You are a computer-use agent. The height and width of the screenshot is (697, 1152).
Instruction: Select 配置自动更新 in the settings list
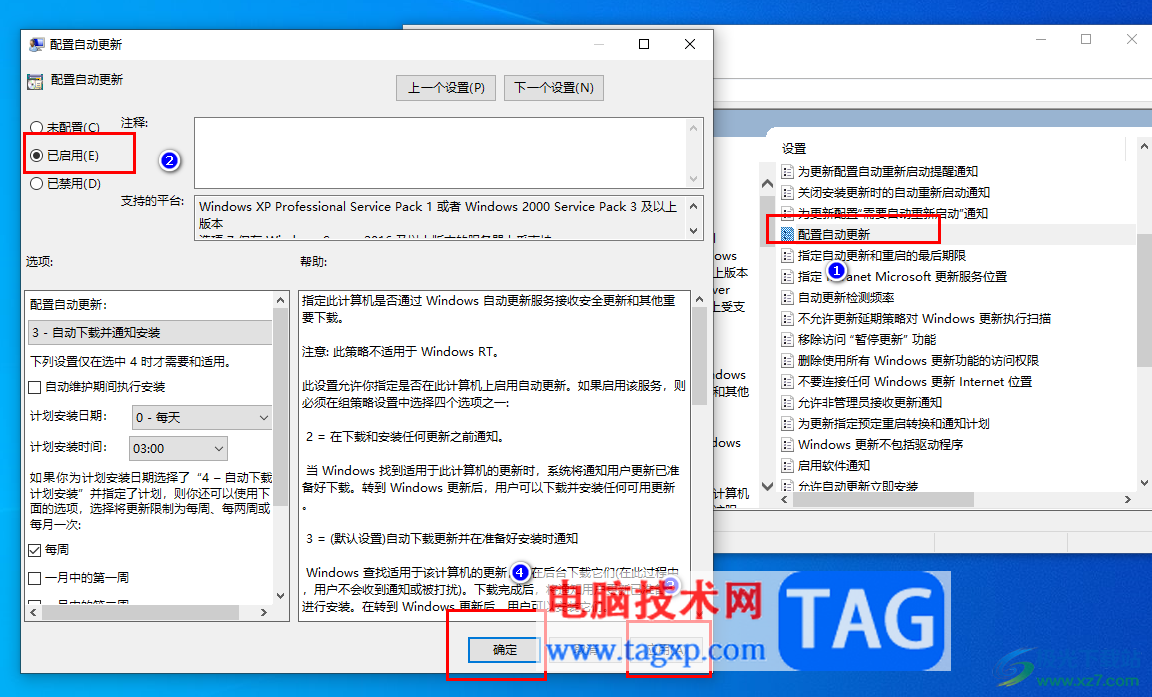(x=834, y=234)
